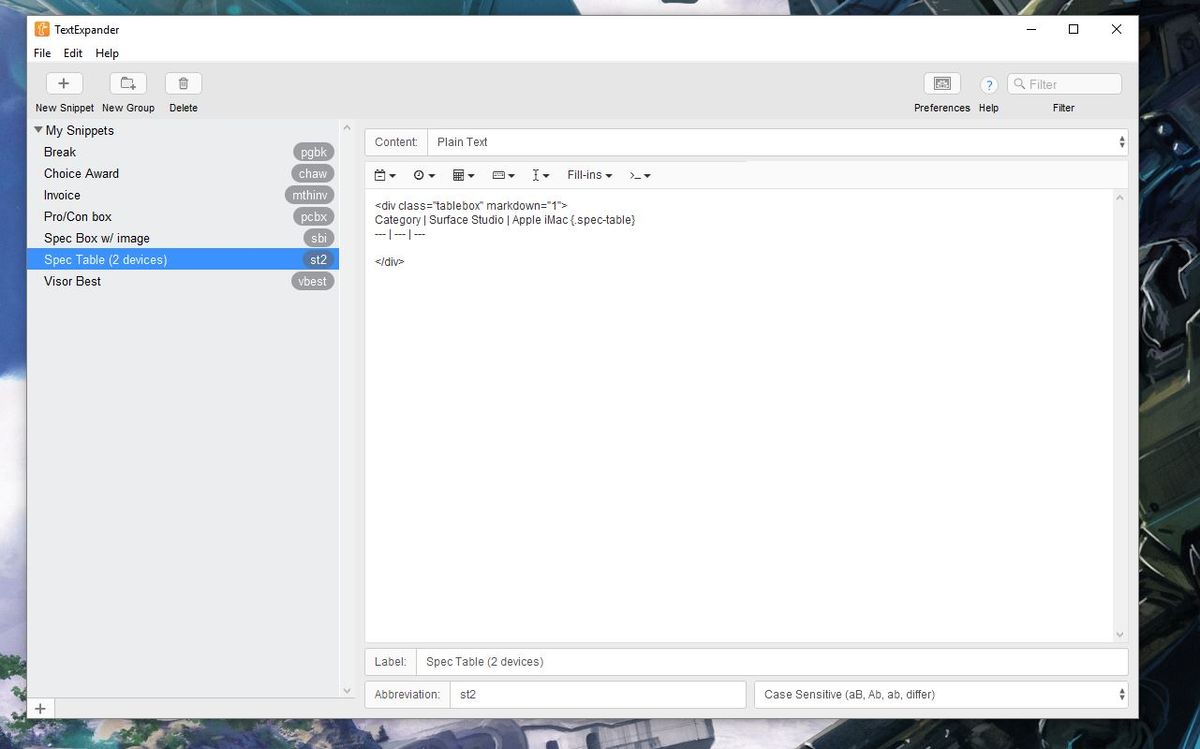The image size is (1200, 749).
Task: Select the keyboard key insertion icon
Action: coord(501,174)
